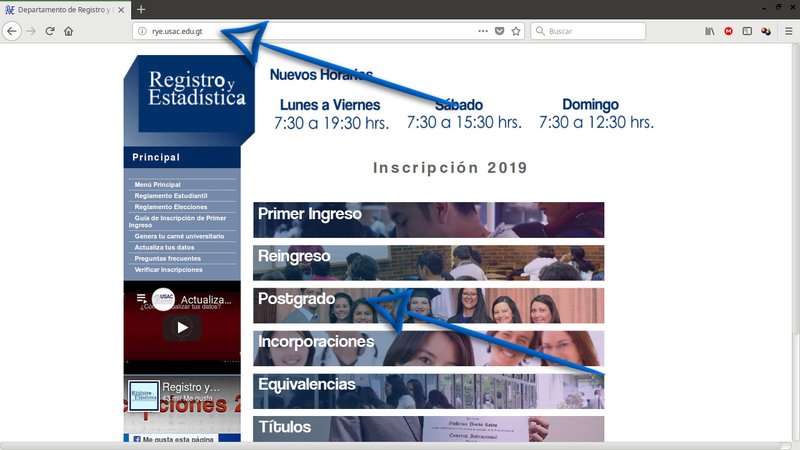800x450 pixels.
Task: Open page actions three-dot menu in address bar
Action: tap(483, 31)
